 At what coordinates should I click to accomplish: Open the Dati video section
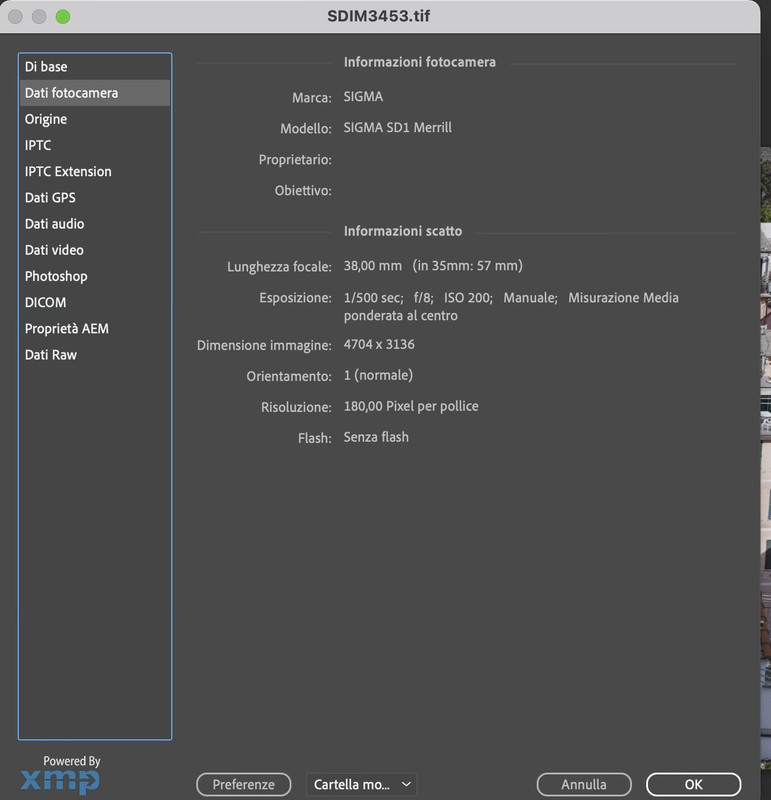tap(95, 250)
